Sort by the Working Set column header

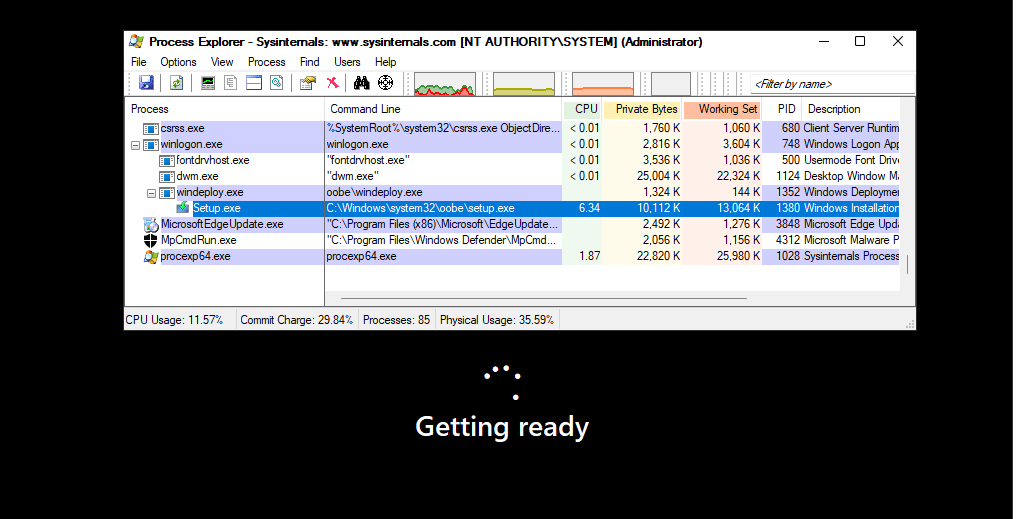722,109
